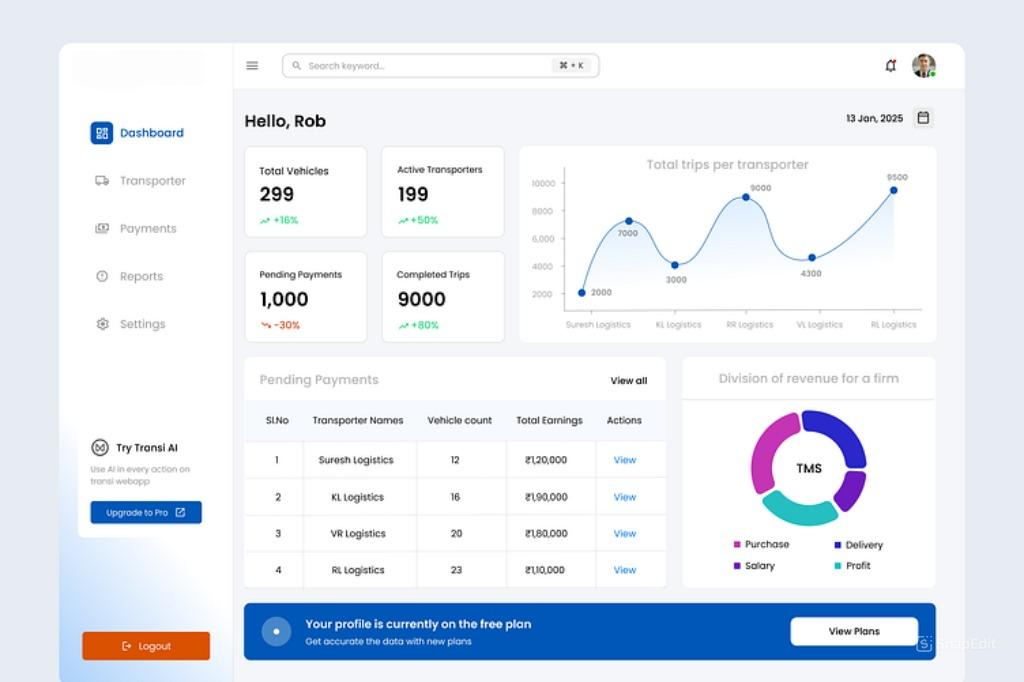1024x682 pixels.
Task: Click the hamburger menu icon
Action: (x=252, y=66)
